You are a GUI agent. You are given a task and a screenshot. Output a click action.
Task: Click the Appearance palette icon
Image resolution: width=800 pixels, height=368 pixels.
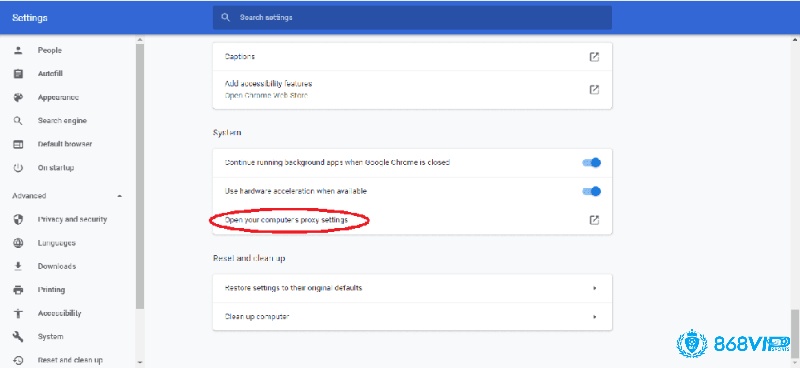pos(18,97)
